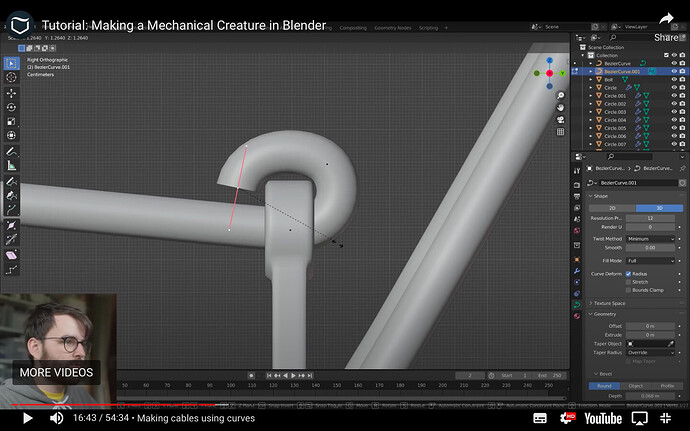Viewport: 690px width, 431px height.
Task: Seek on the YouTube progress bar
Action: pos(345,404)
